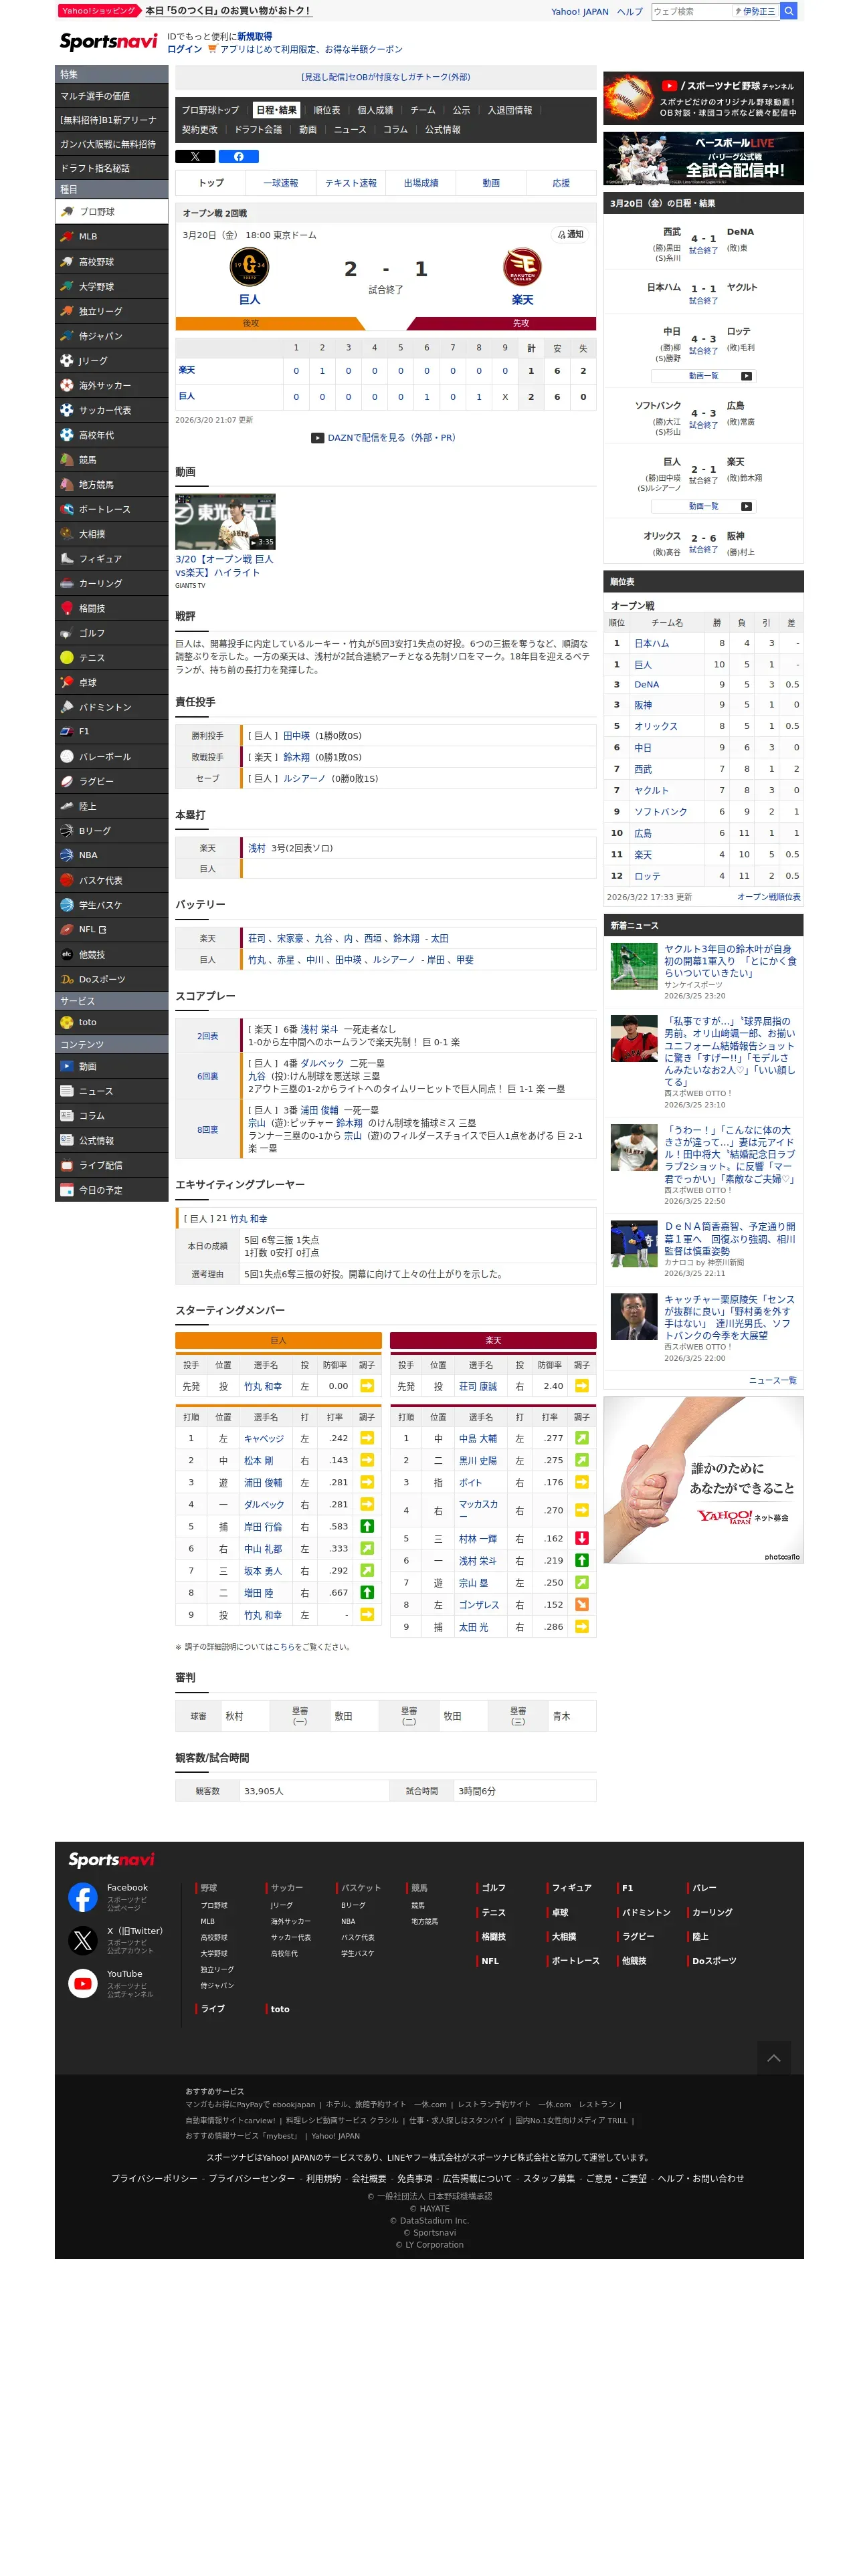Screen dimensions: 859x2576
Task: Click the ニュース一覧 link
Action: (773, 1381)
